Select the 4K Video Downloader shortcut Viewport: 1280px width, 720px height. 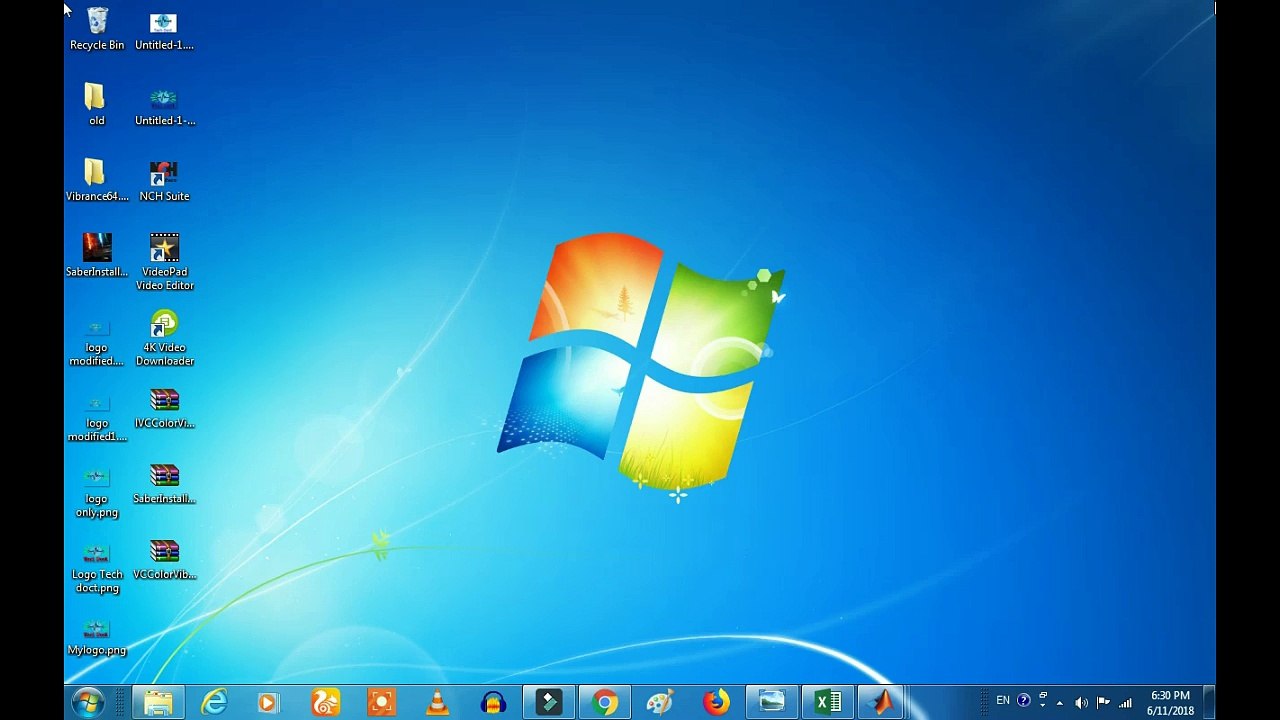click(164, 338)
